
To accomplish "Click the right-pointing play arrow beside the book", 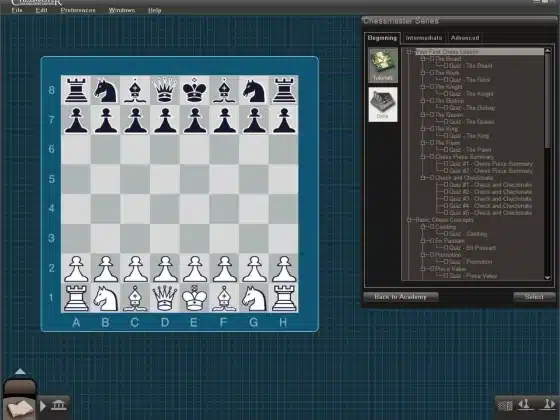I will tap(43, 406).
